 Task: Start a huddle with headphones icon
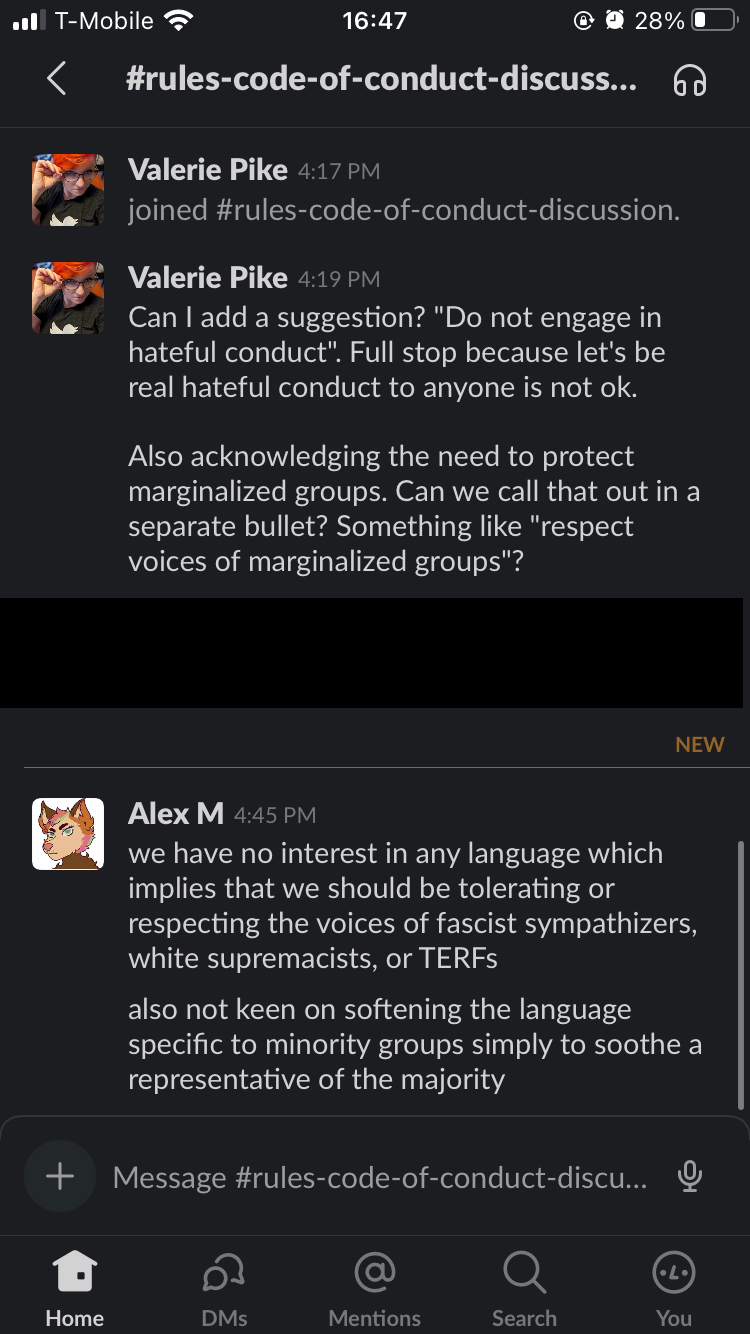(x=689, y=80)
